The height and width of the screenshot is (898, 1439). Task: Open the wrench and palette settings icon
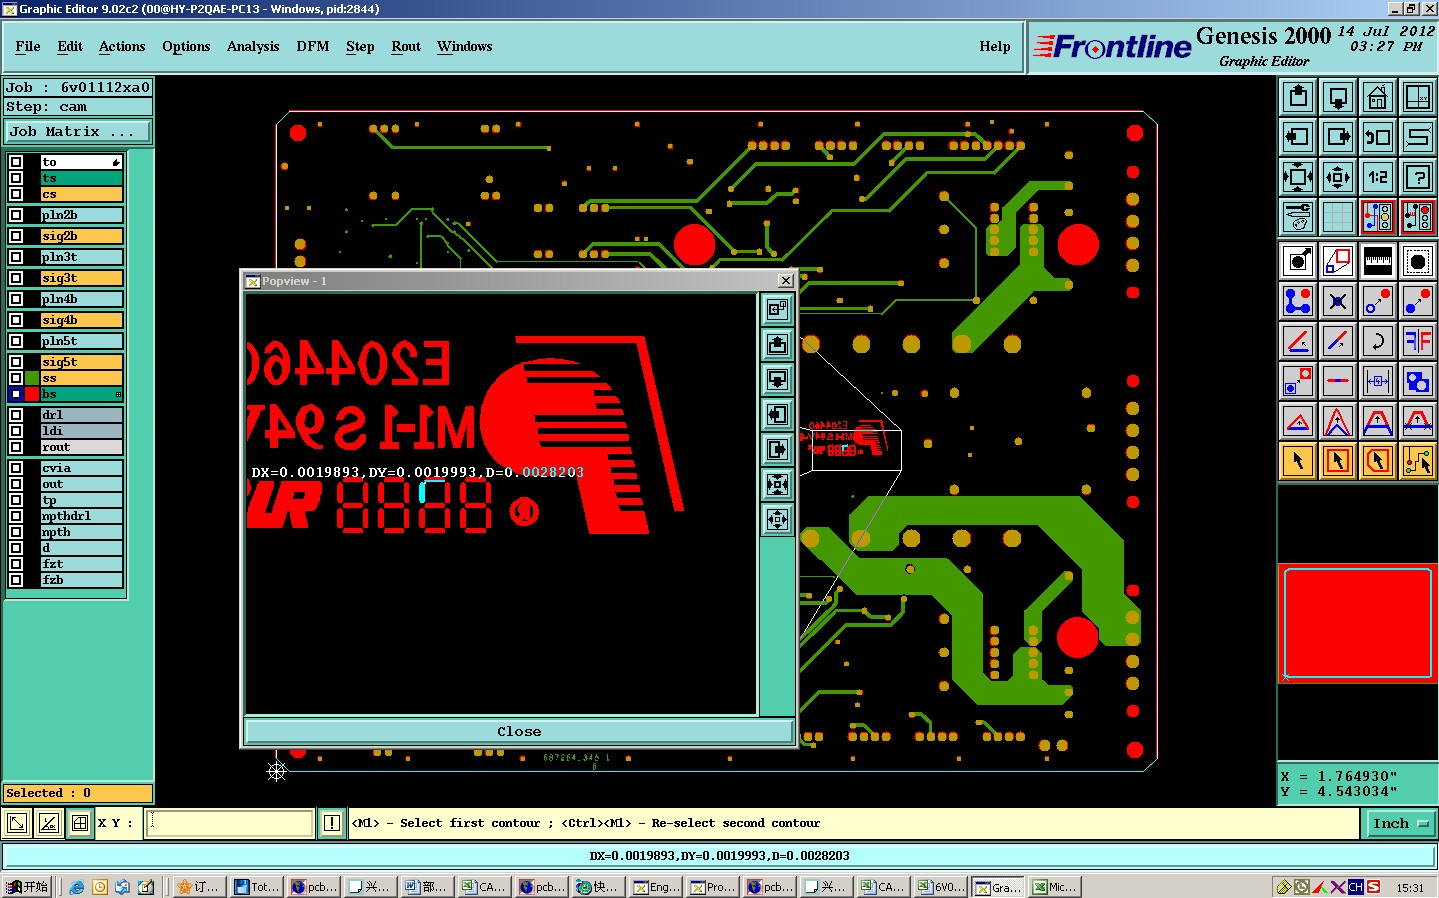coord(1298,216)
